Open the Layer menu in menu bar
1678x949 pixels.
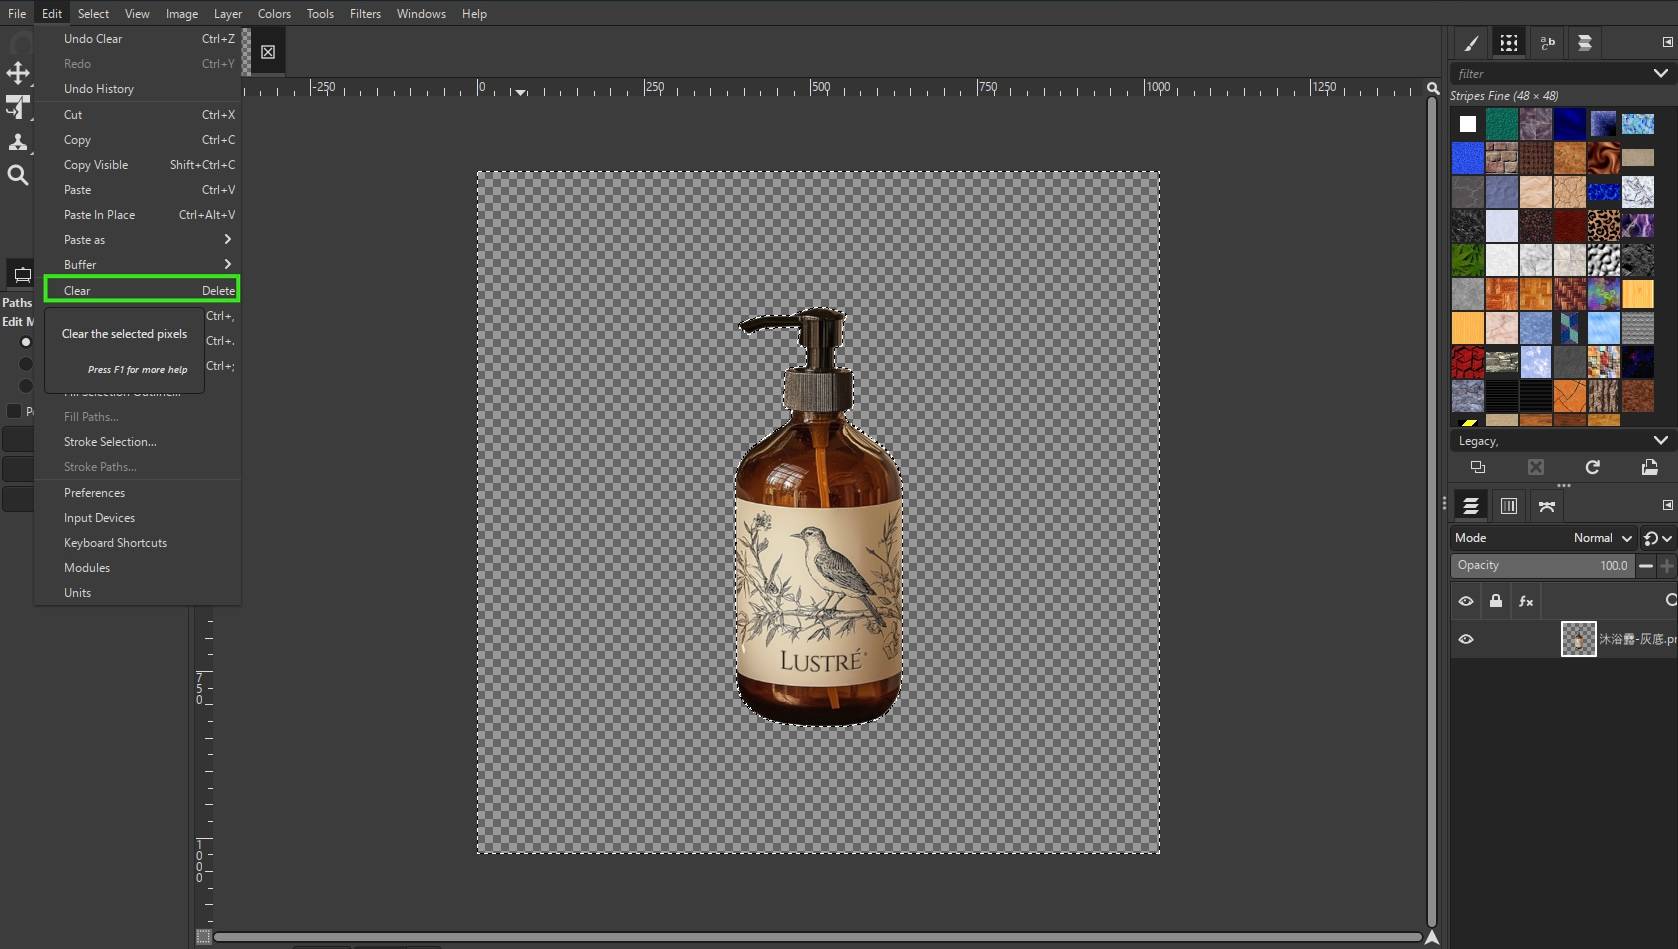point(227,13)
